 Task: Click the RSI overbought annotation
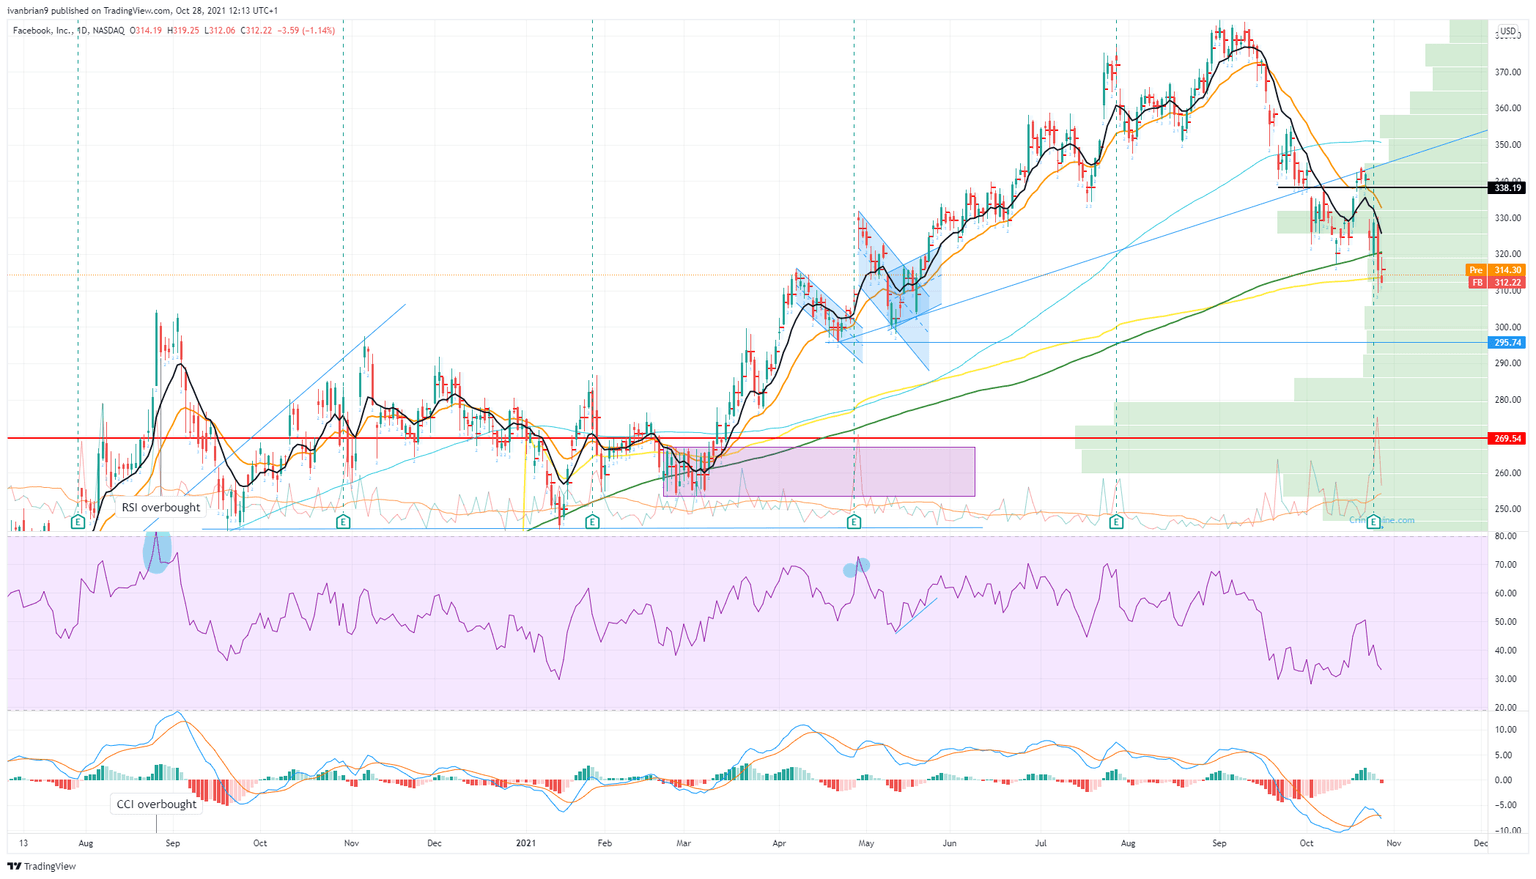pos(161,507)
